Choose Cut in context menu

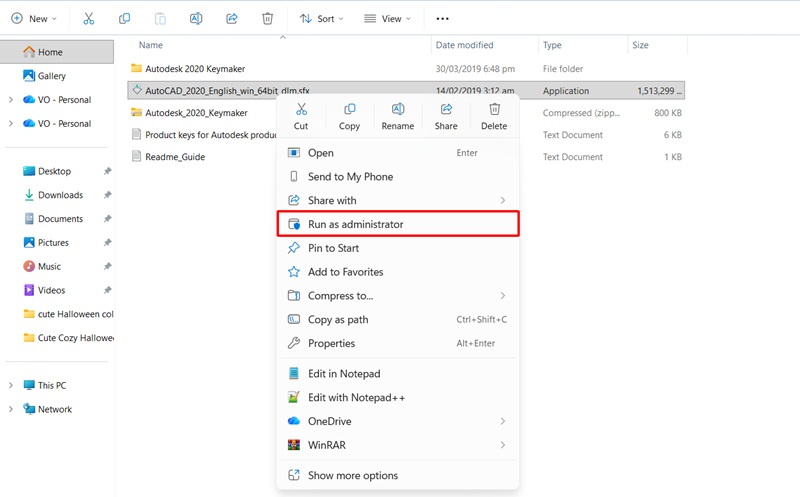point(301,117)
